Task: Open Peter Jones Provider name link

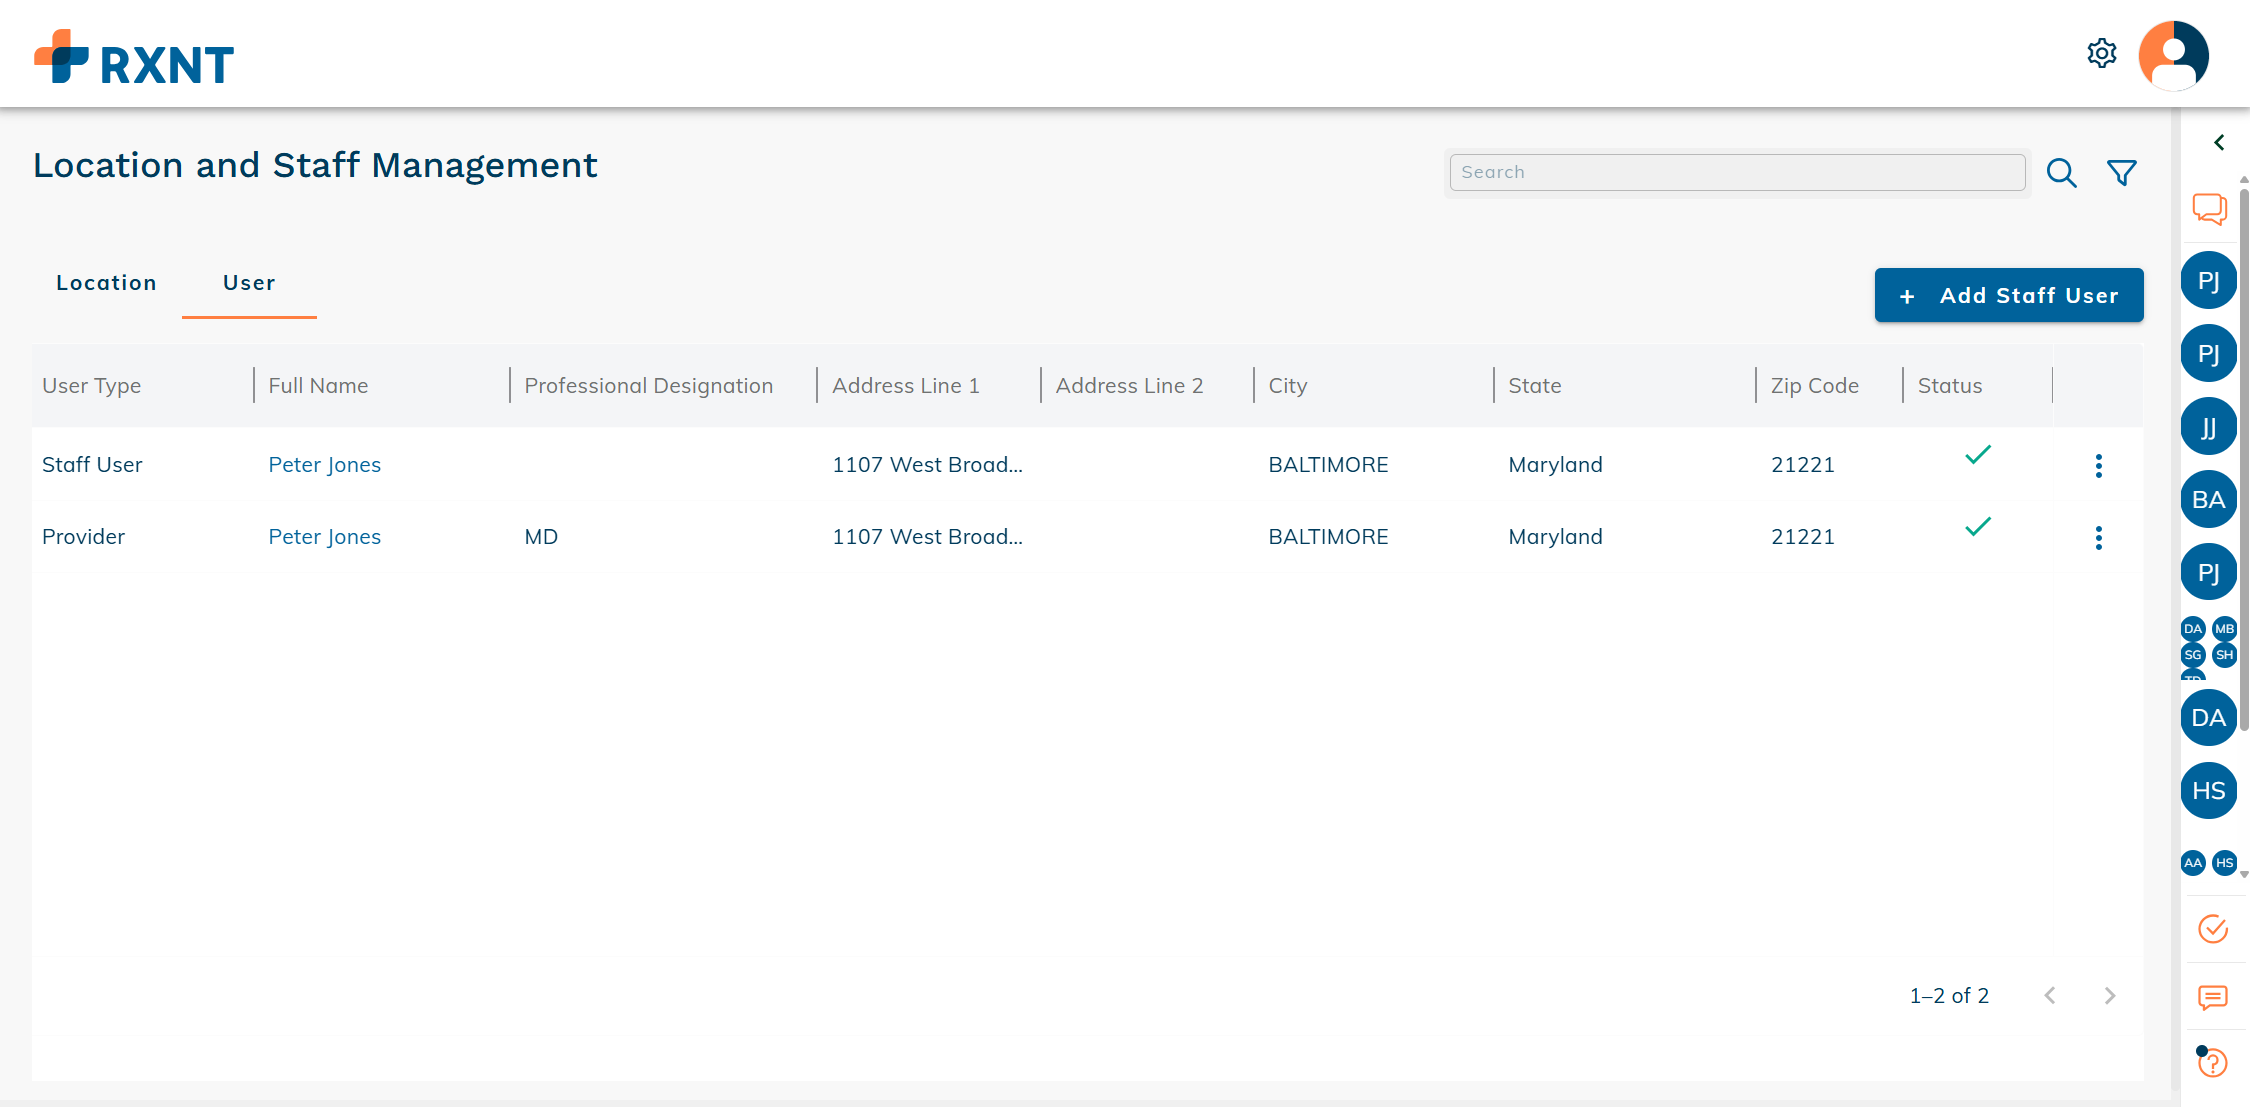Action: (x=324, y=537)
